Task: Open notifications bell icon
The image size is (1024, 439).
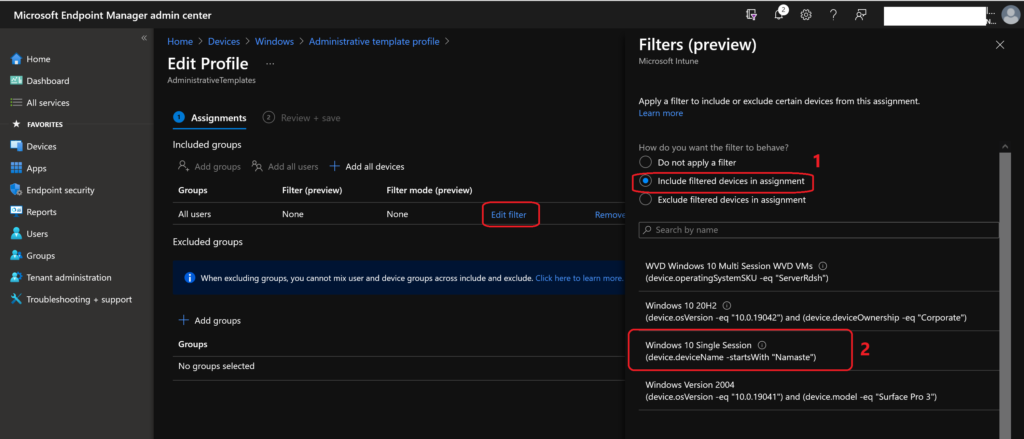Action: pyautogui.click(x=779, y=14)
